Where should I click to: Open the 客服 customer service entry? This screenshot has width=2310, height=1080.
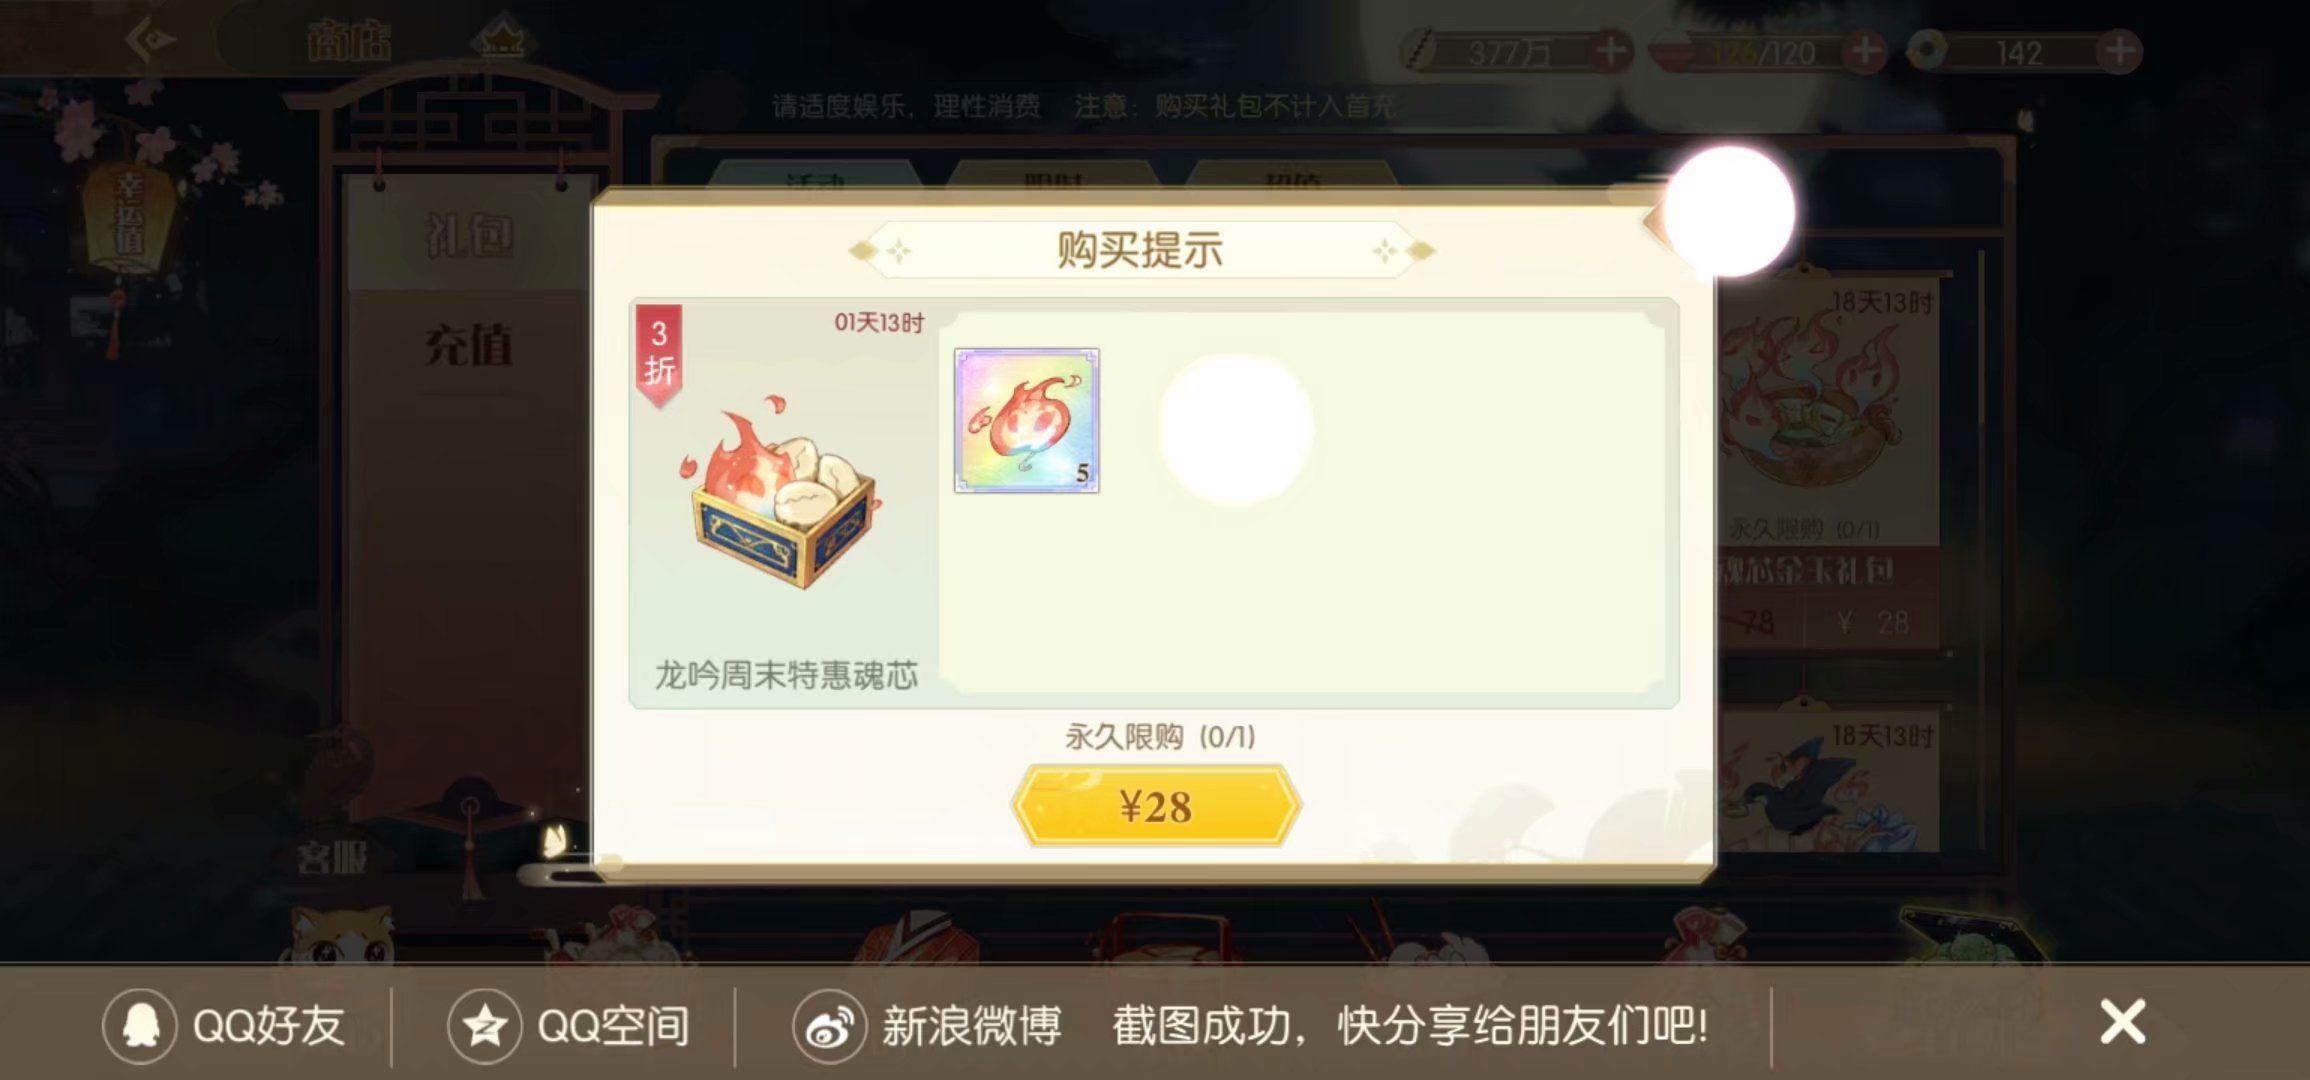[331, 856]
